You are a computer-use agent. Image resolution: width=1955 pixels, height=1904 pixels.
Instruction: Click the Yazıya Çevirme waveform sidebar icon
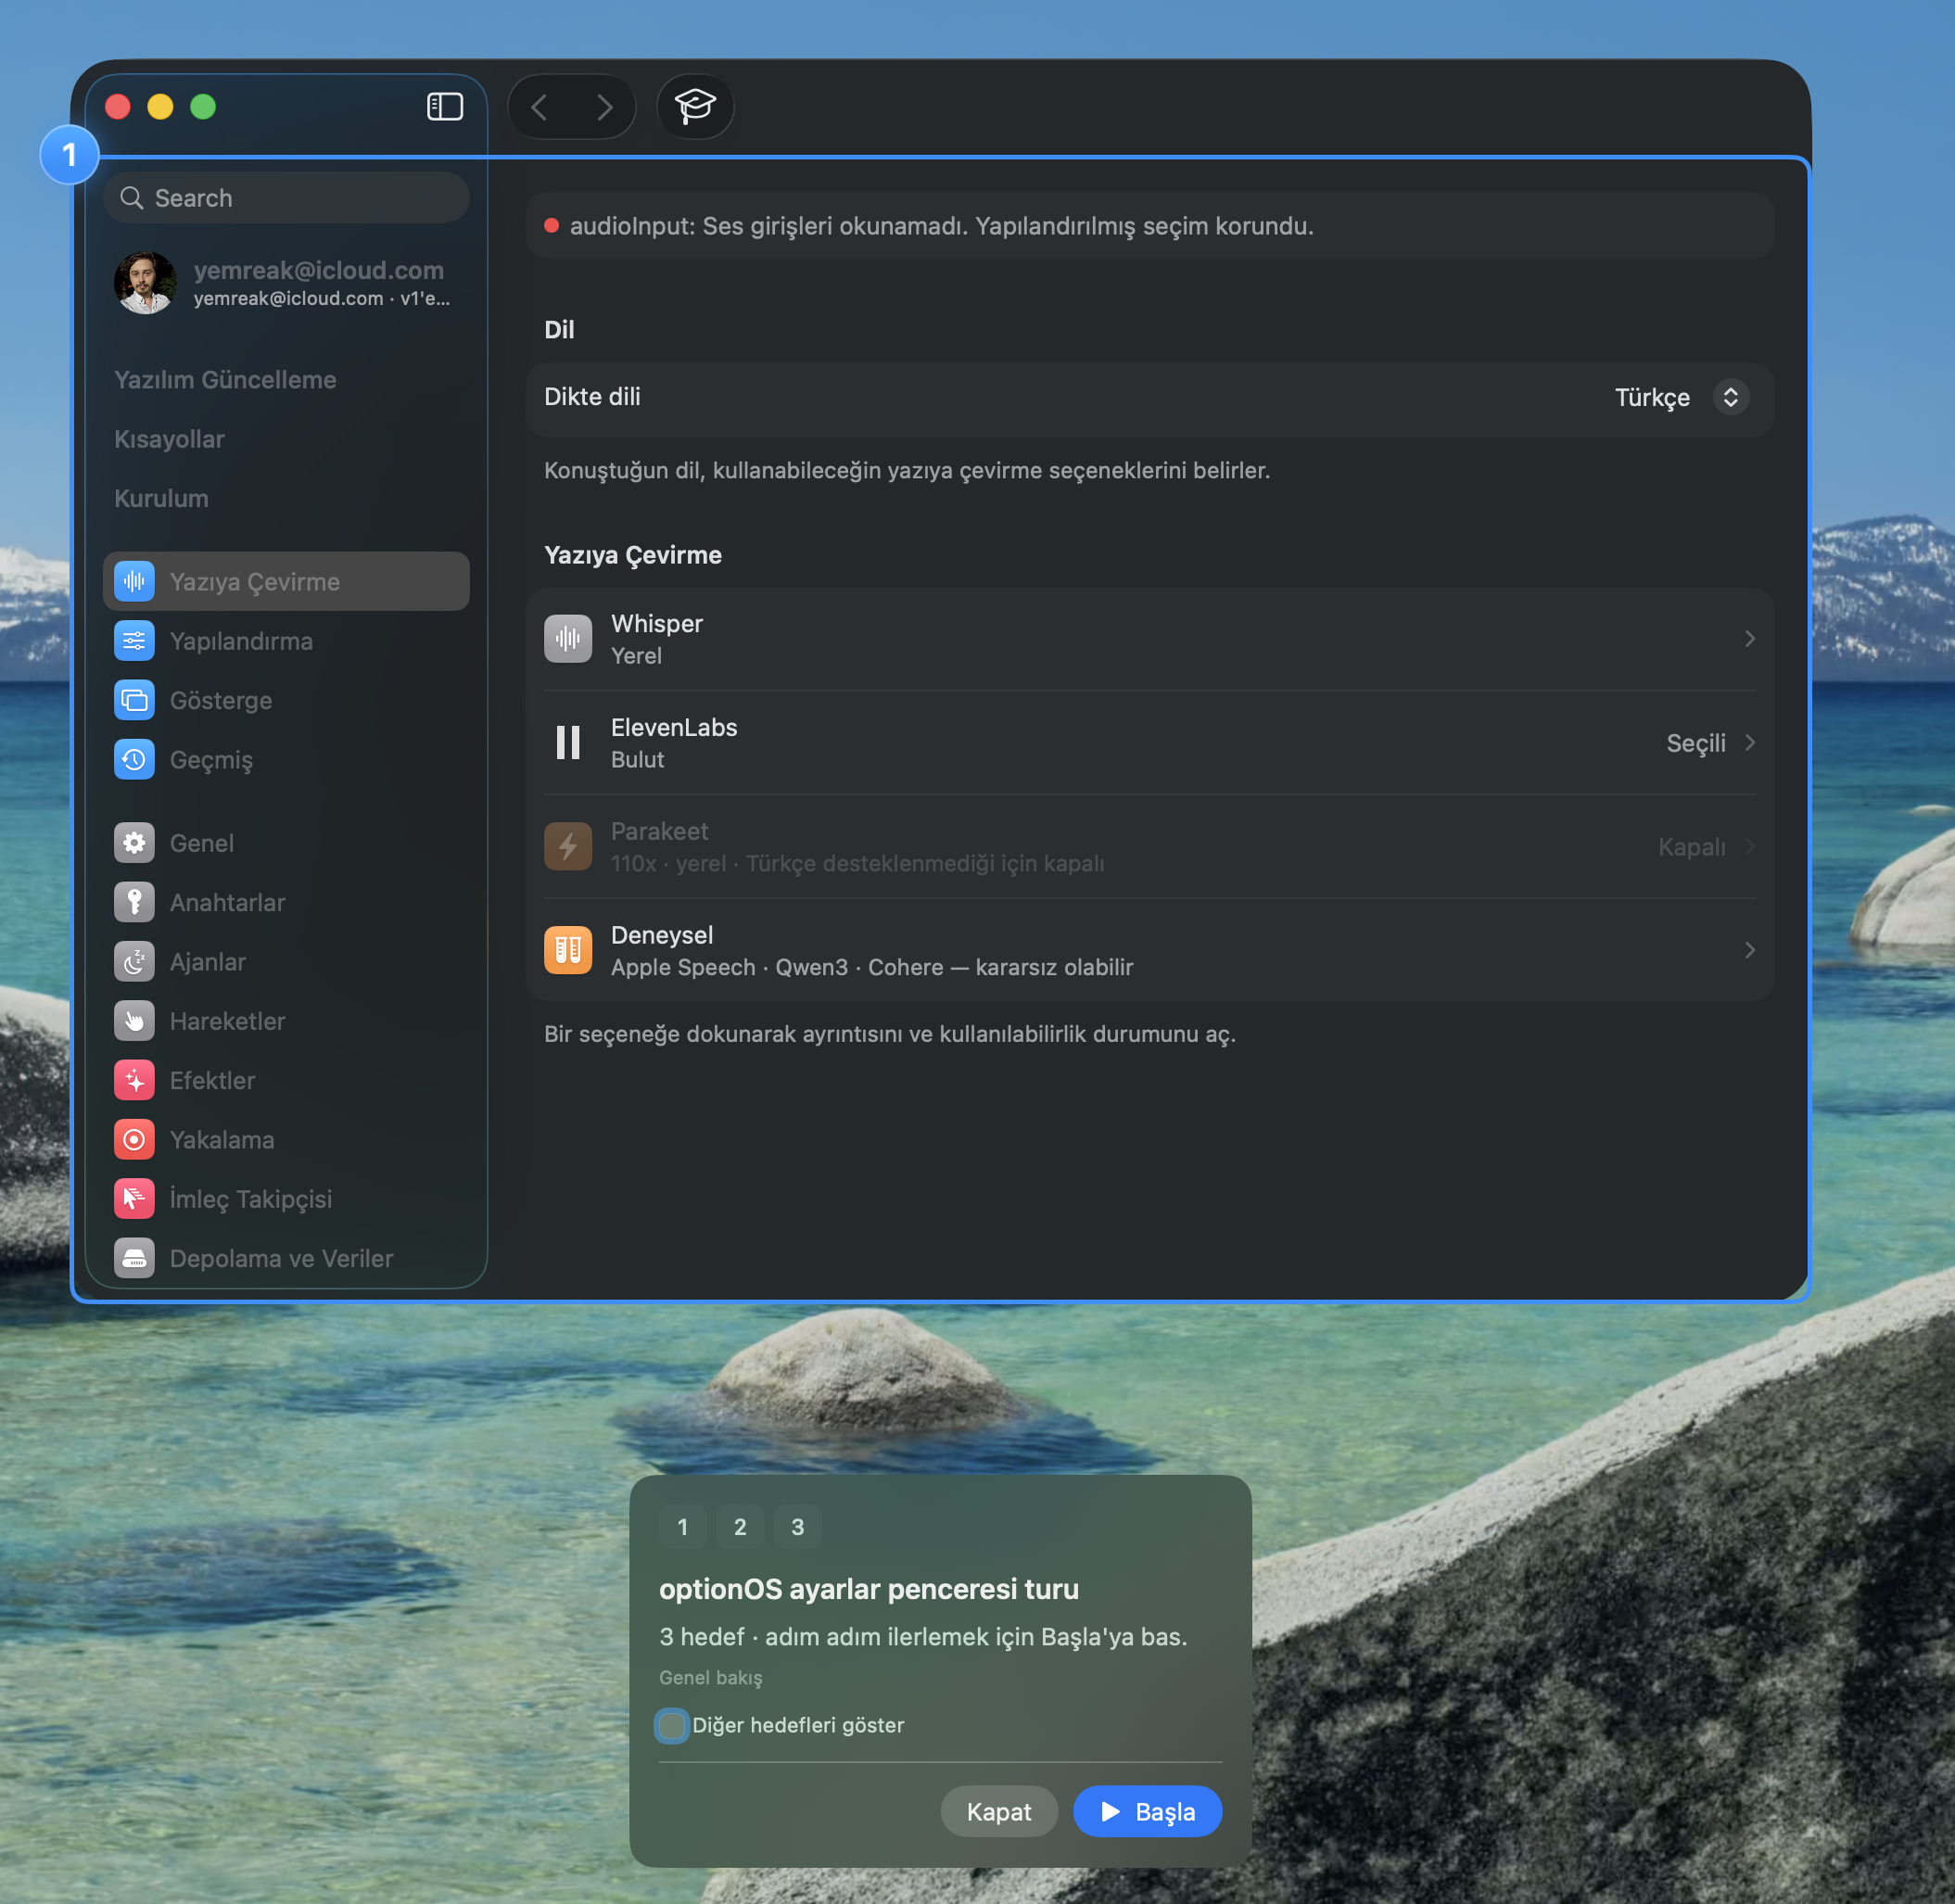(134, 581)
